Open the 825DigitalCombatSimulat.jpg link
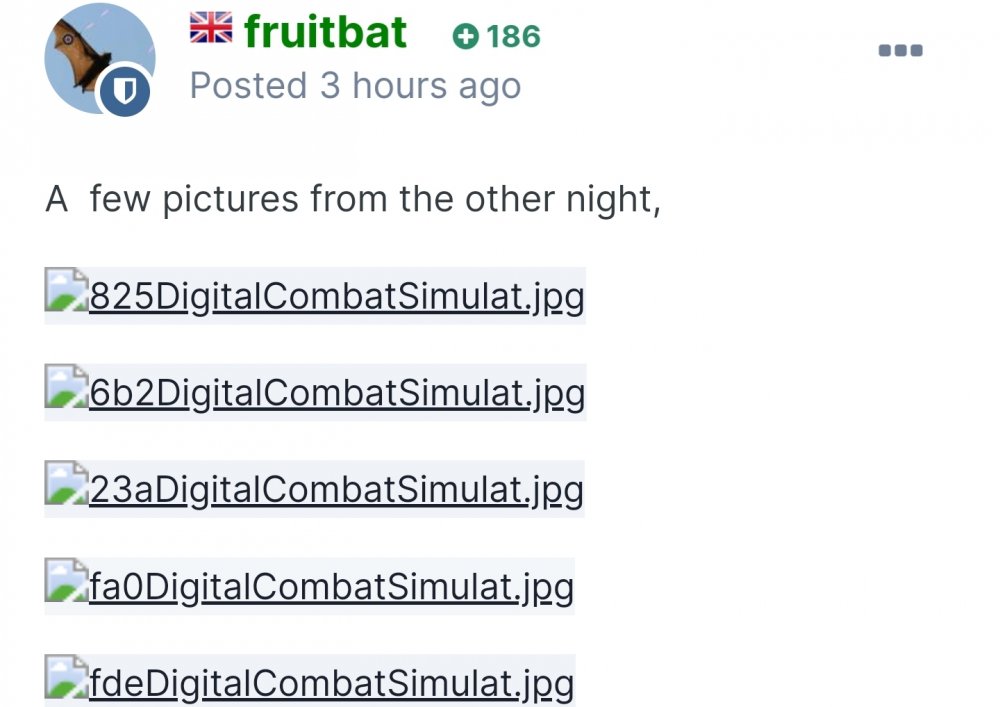 click(336, 297)
